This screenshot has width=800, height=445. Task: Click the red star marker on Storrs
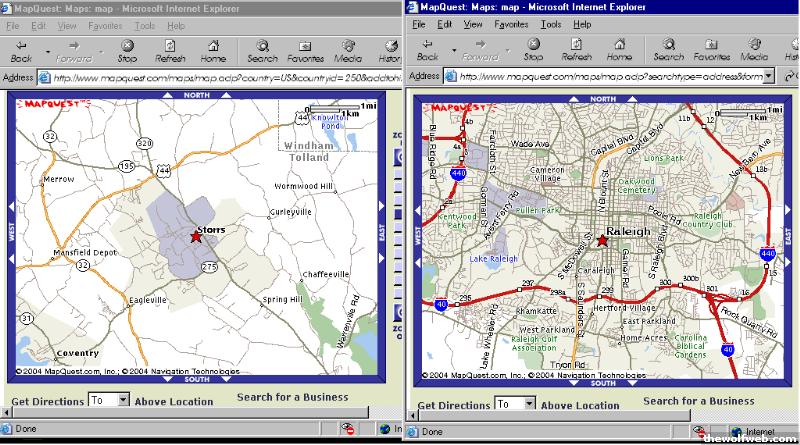[x=196, y=236]
